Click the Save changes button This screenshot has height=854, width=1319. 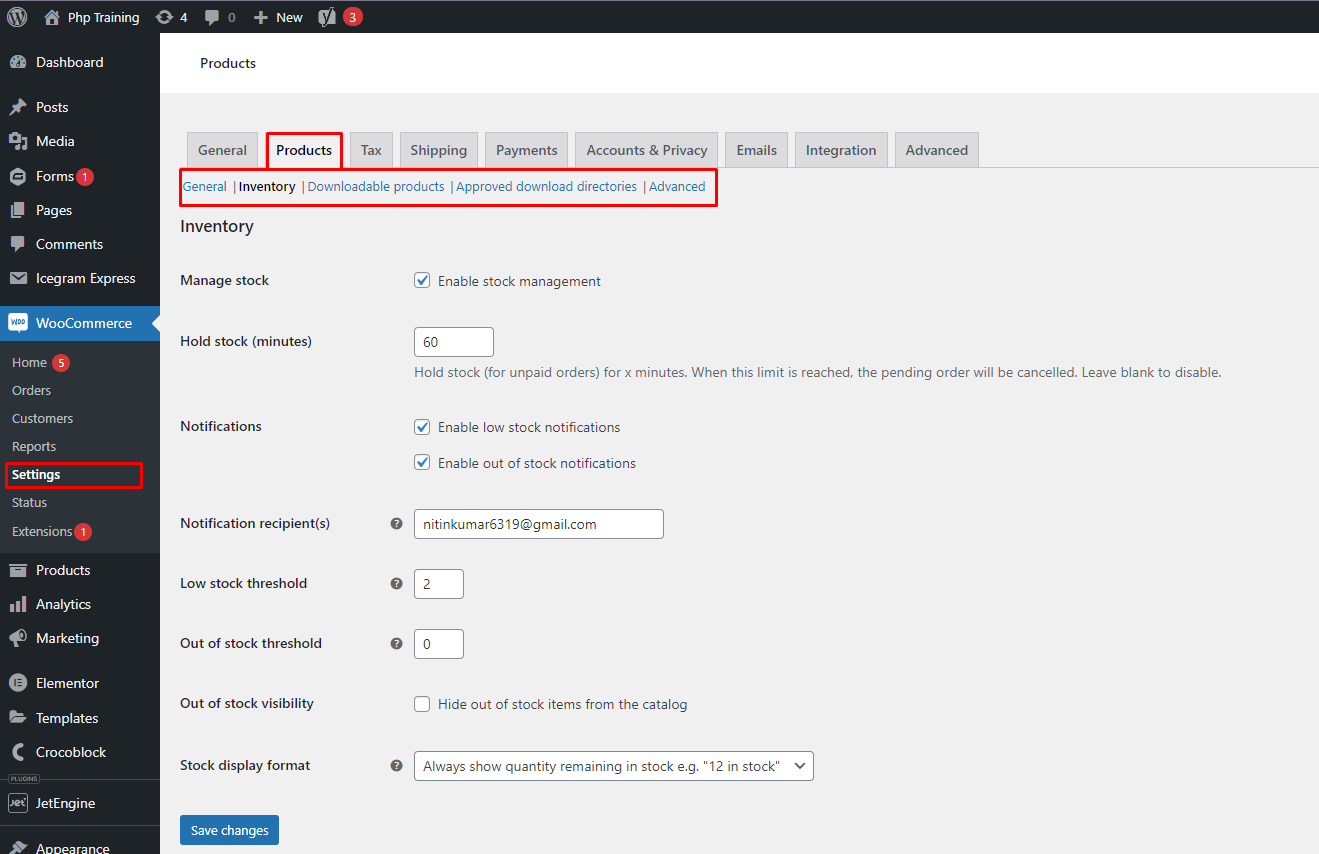point(229,830)
